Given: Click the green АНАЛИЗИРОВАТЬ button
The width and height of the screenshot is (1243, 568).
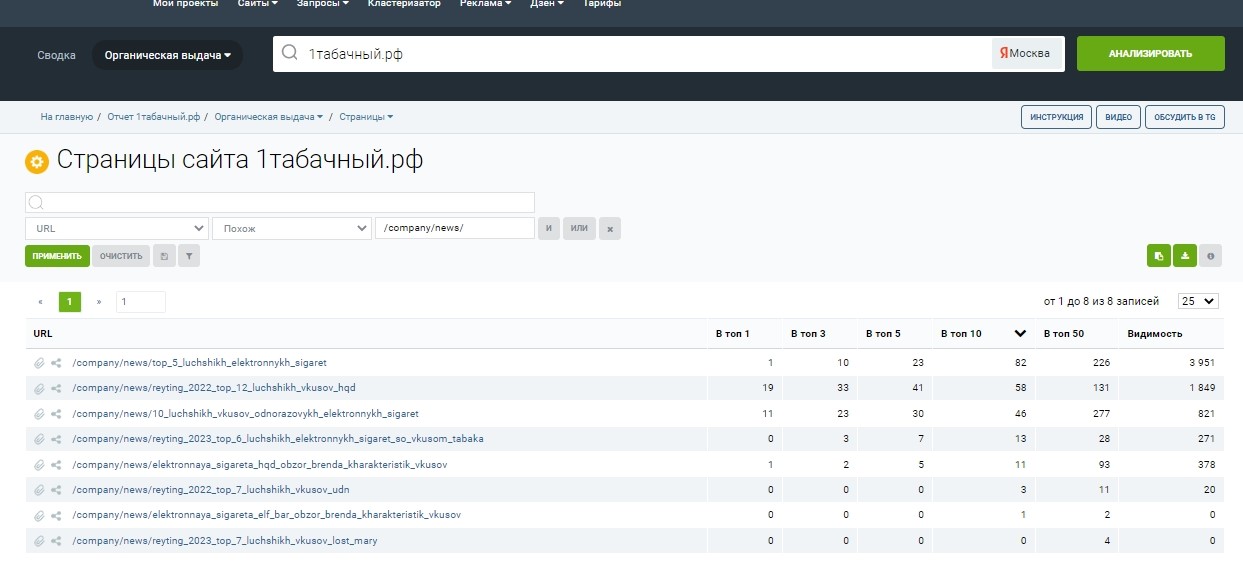Looking at the screenshot, I should click(1150, 54).
